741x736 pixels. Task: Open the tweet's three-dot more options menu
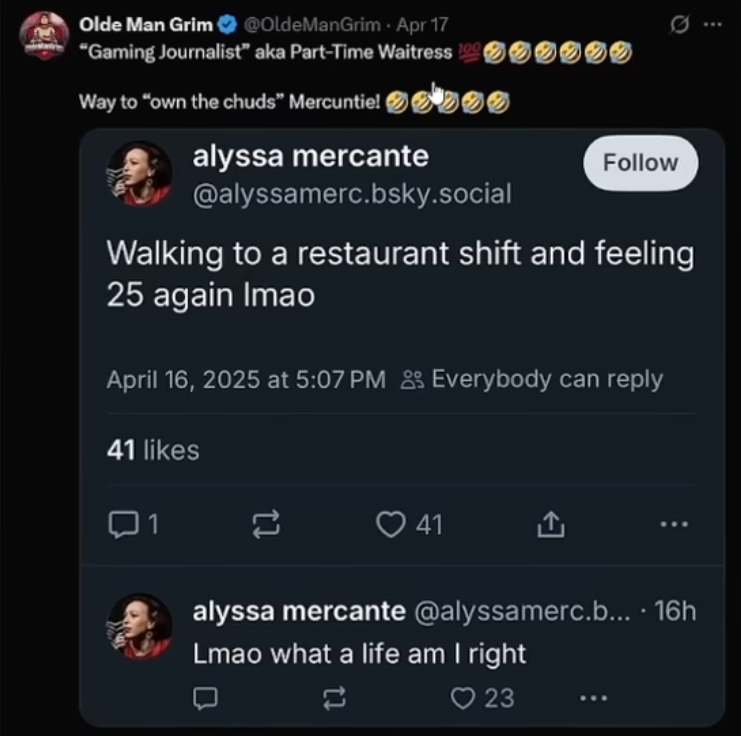click(x=712, y=25)
